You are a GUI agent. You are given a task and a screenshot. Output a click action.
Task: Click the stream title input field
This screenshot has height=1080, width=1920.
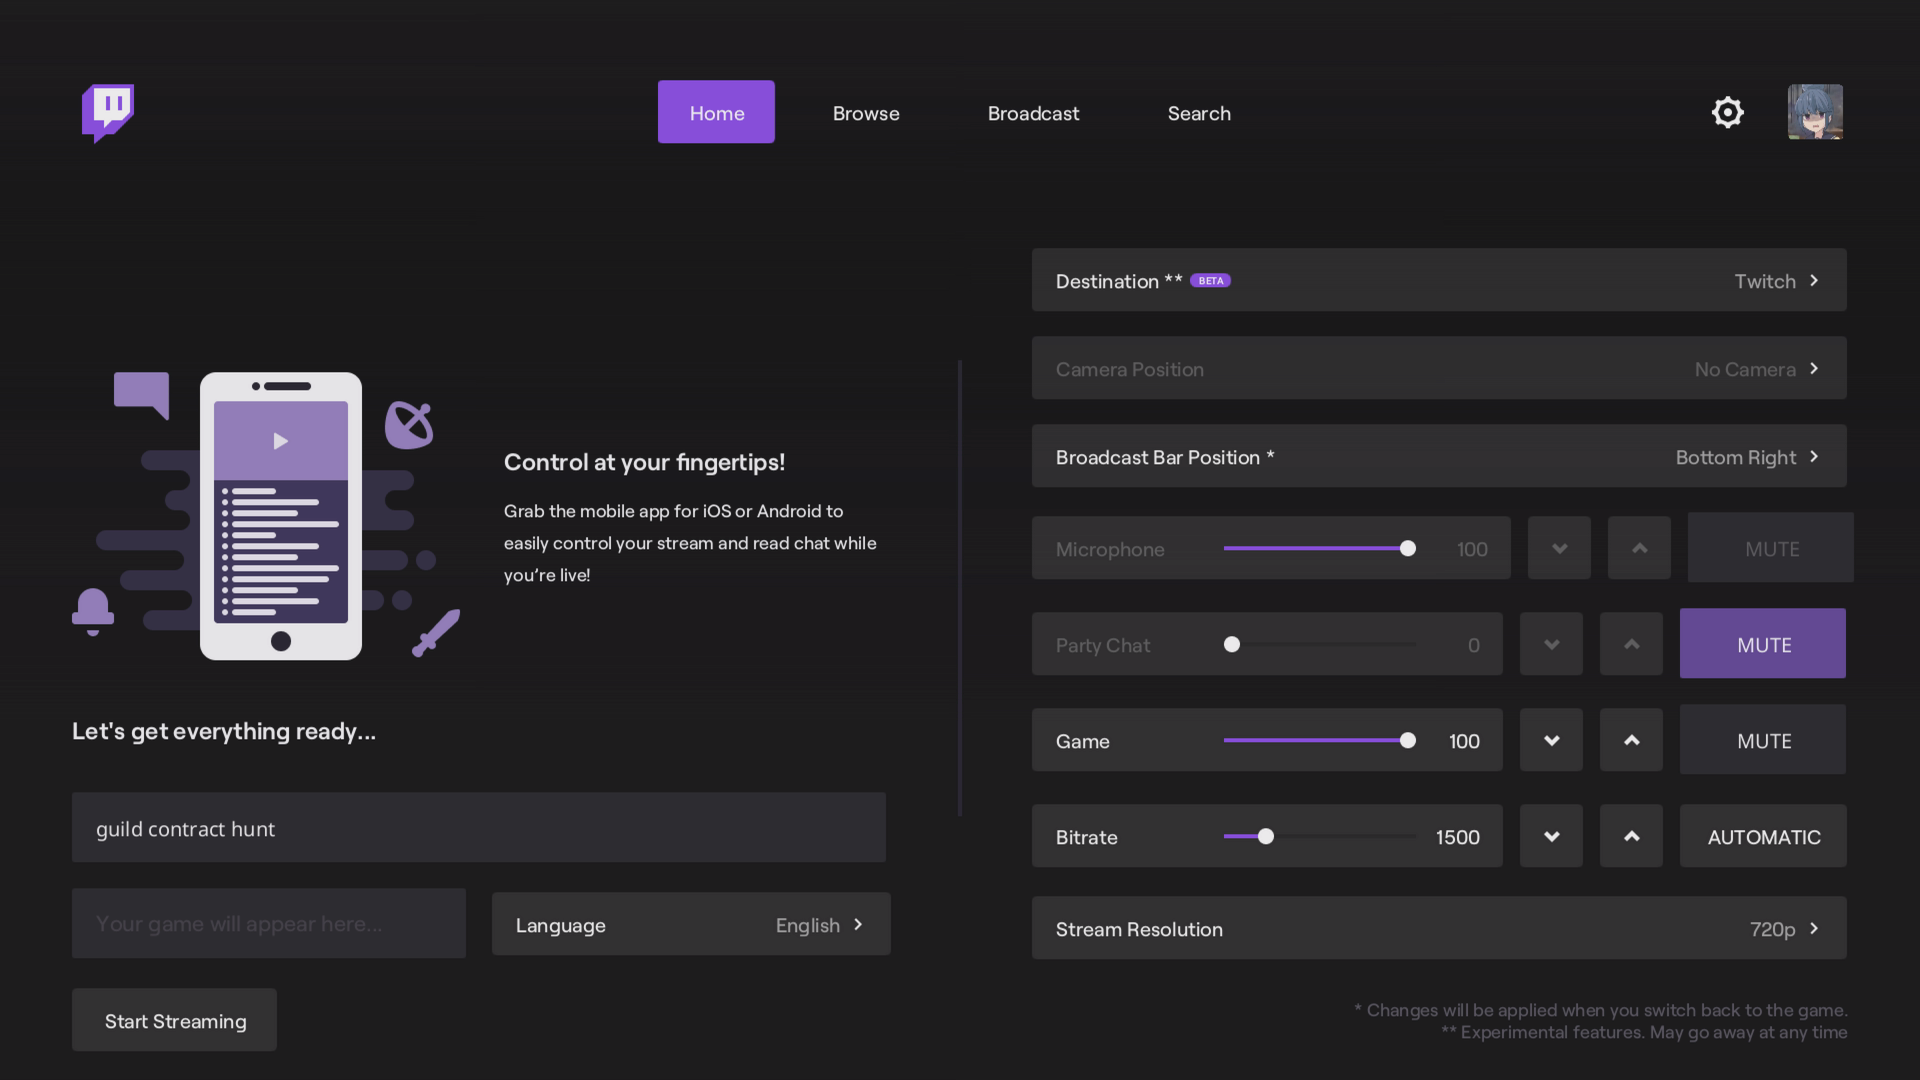479,827
